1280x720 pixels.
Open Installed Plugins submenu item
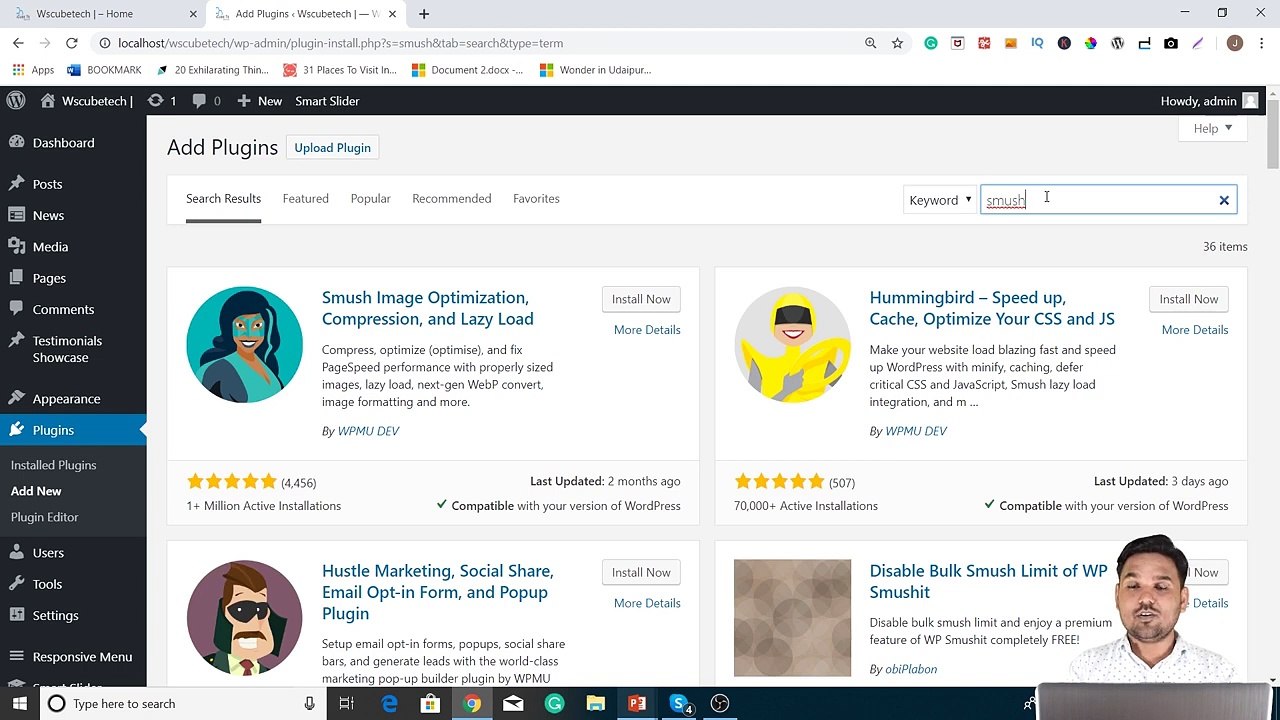tap(54, 465)
